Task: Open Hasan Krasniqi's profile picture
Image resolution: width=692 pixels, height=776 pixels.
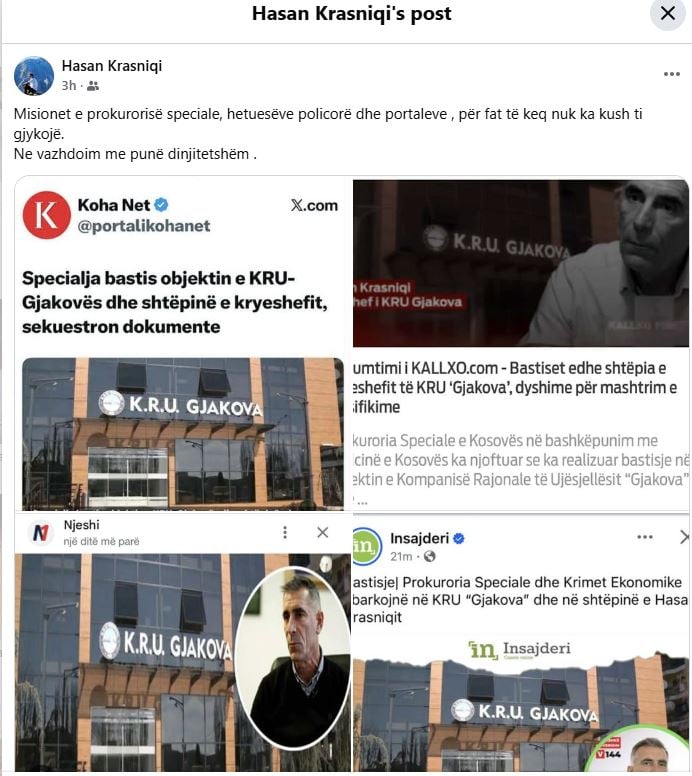Action: tap(34, 76)
